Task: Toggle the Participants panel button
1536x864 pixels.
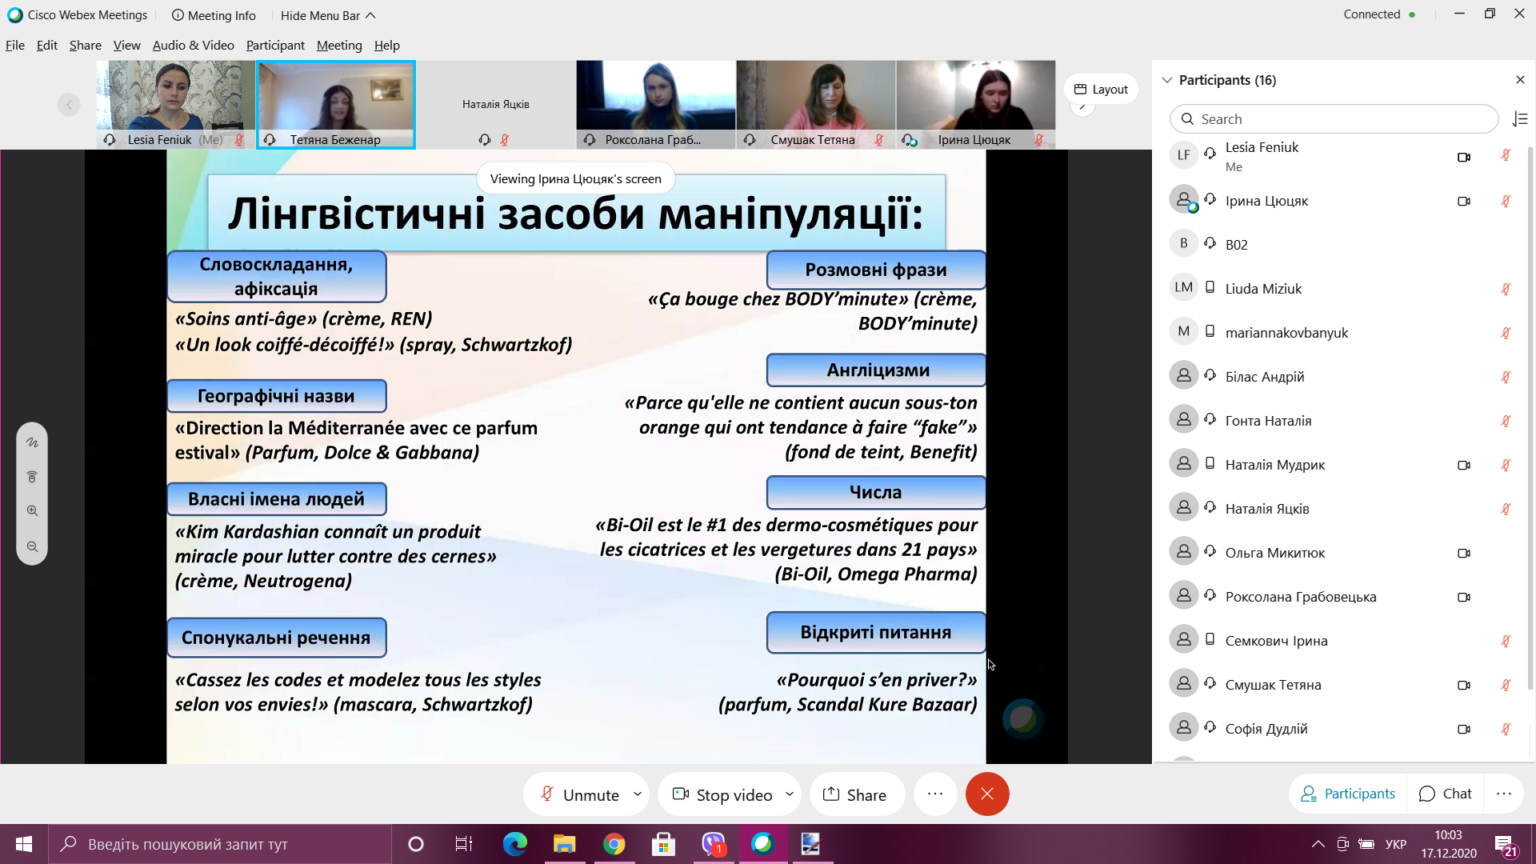Action: tap(1347, 793)
